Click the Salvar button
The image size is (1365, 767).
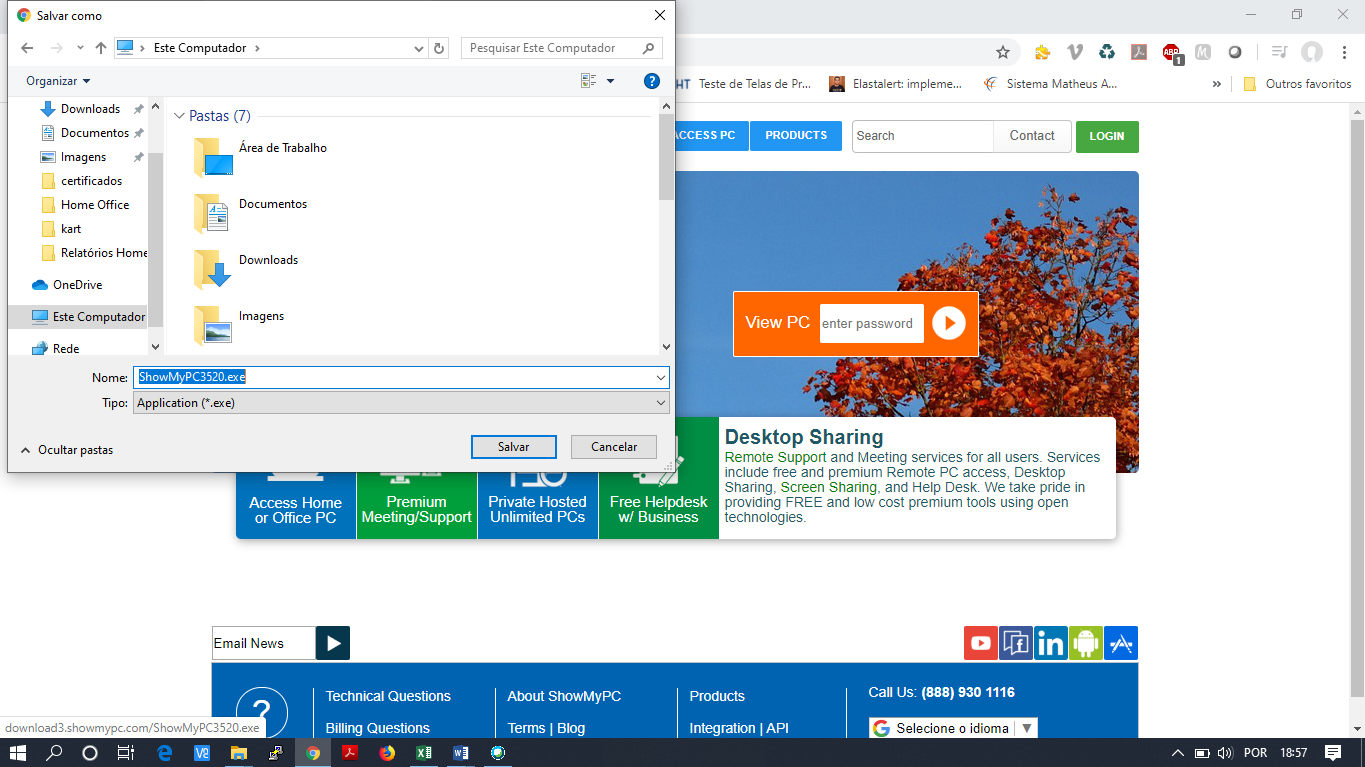click(x=514, y=447)
